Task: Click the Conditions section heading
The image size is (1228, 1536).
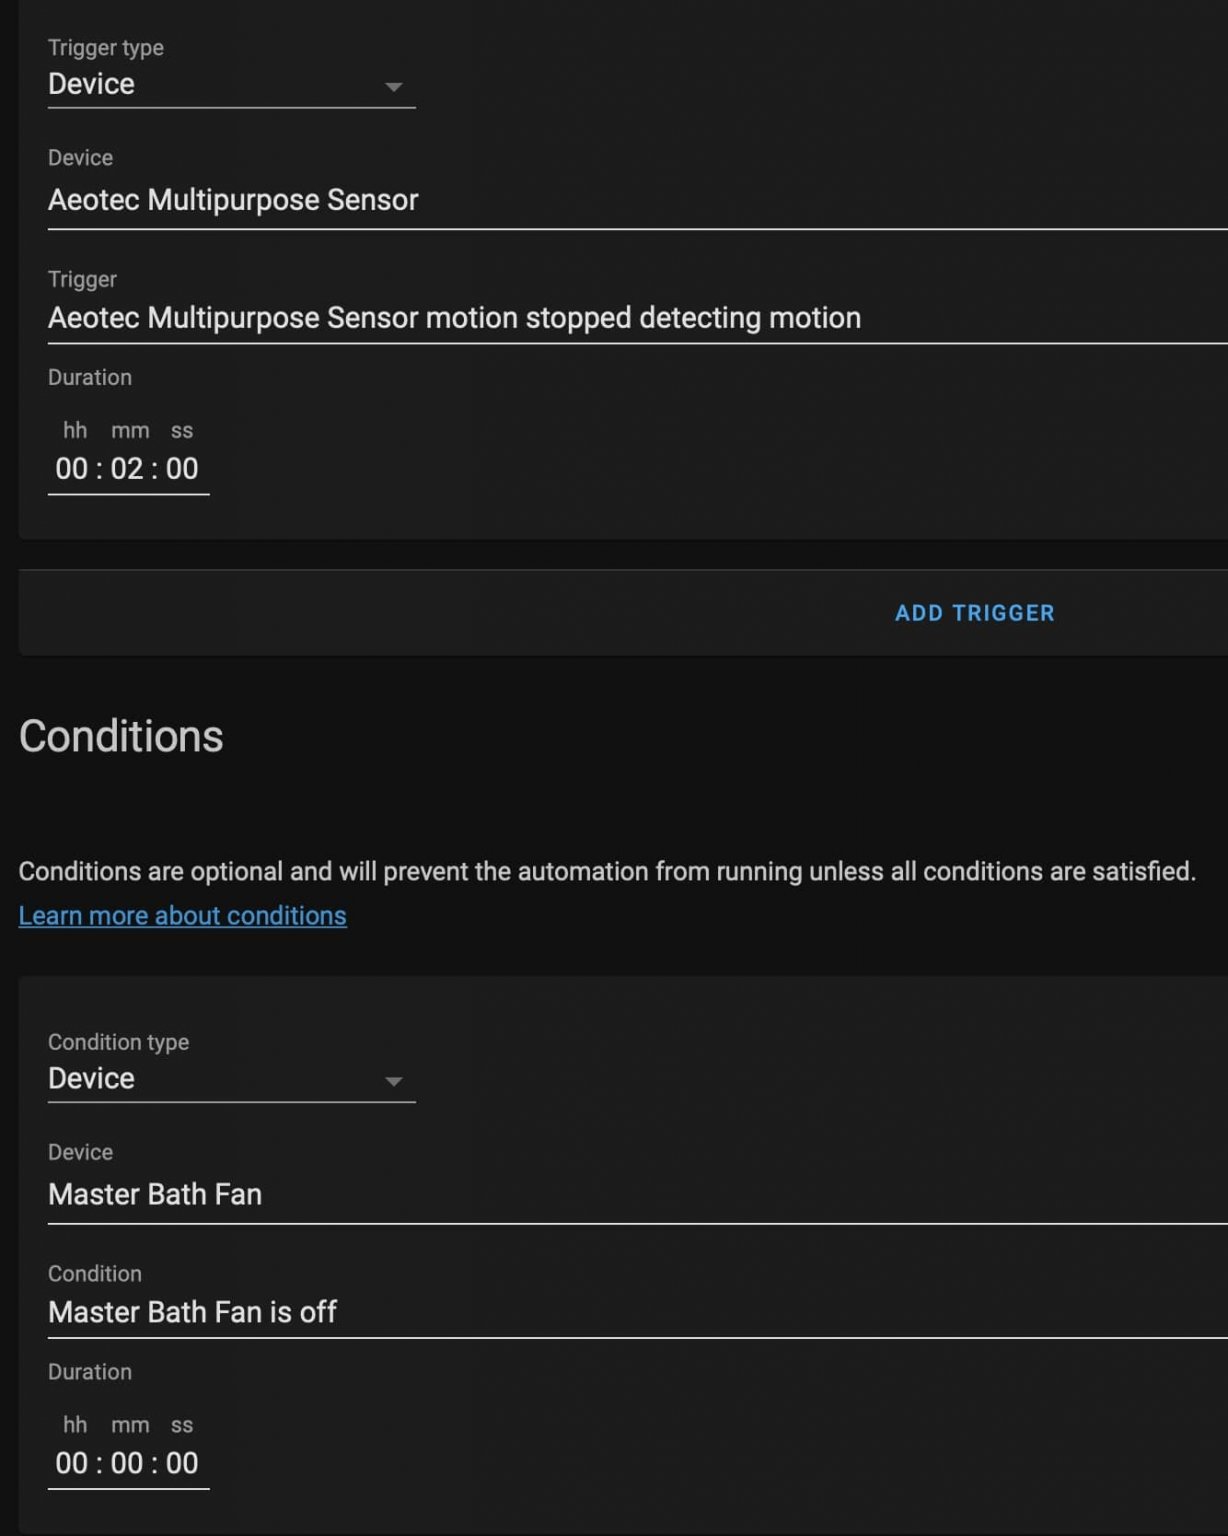Action: (121, 736)
